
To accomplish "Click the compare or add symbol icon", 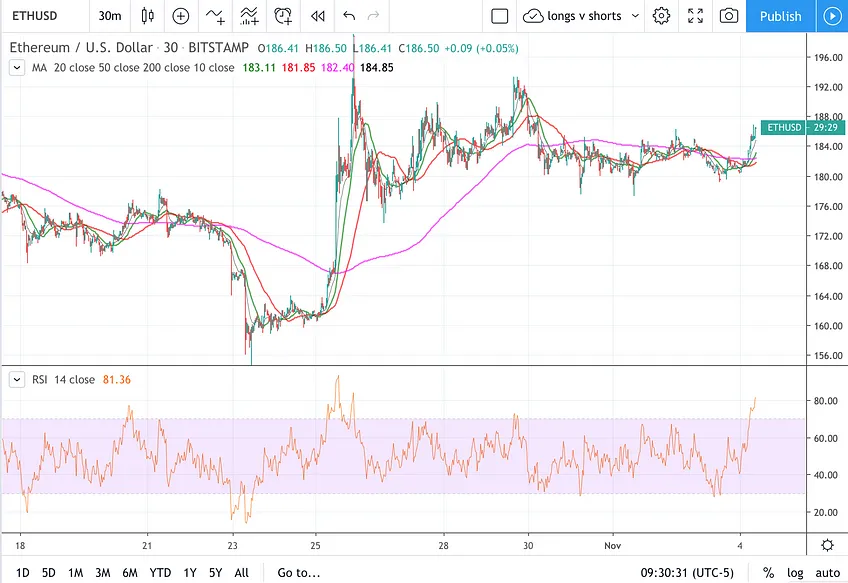I will [181, 16].
